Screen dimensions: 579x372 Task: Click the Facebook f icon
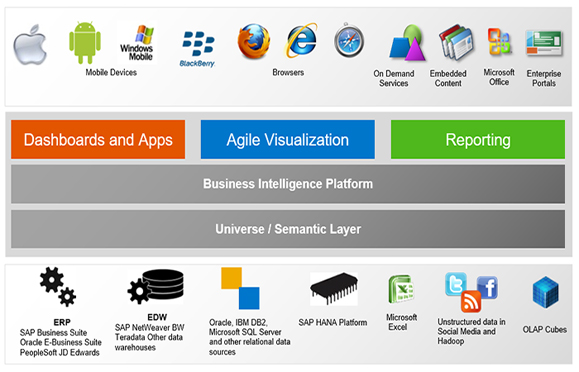487,287
